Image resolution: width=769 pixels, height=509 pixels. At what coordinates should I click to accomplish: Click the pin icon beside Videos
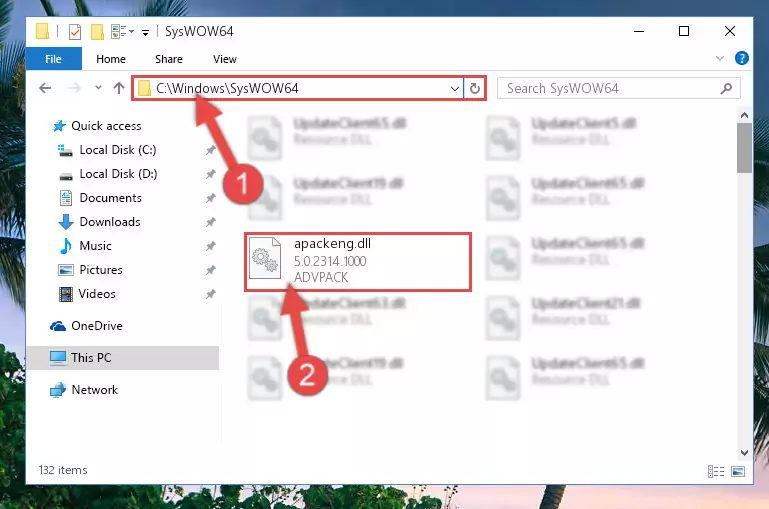click(x=210, y=294)
